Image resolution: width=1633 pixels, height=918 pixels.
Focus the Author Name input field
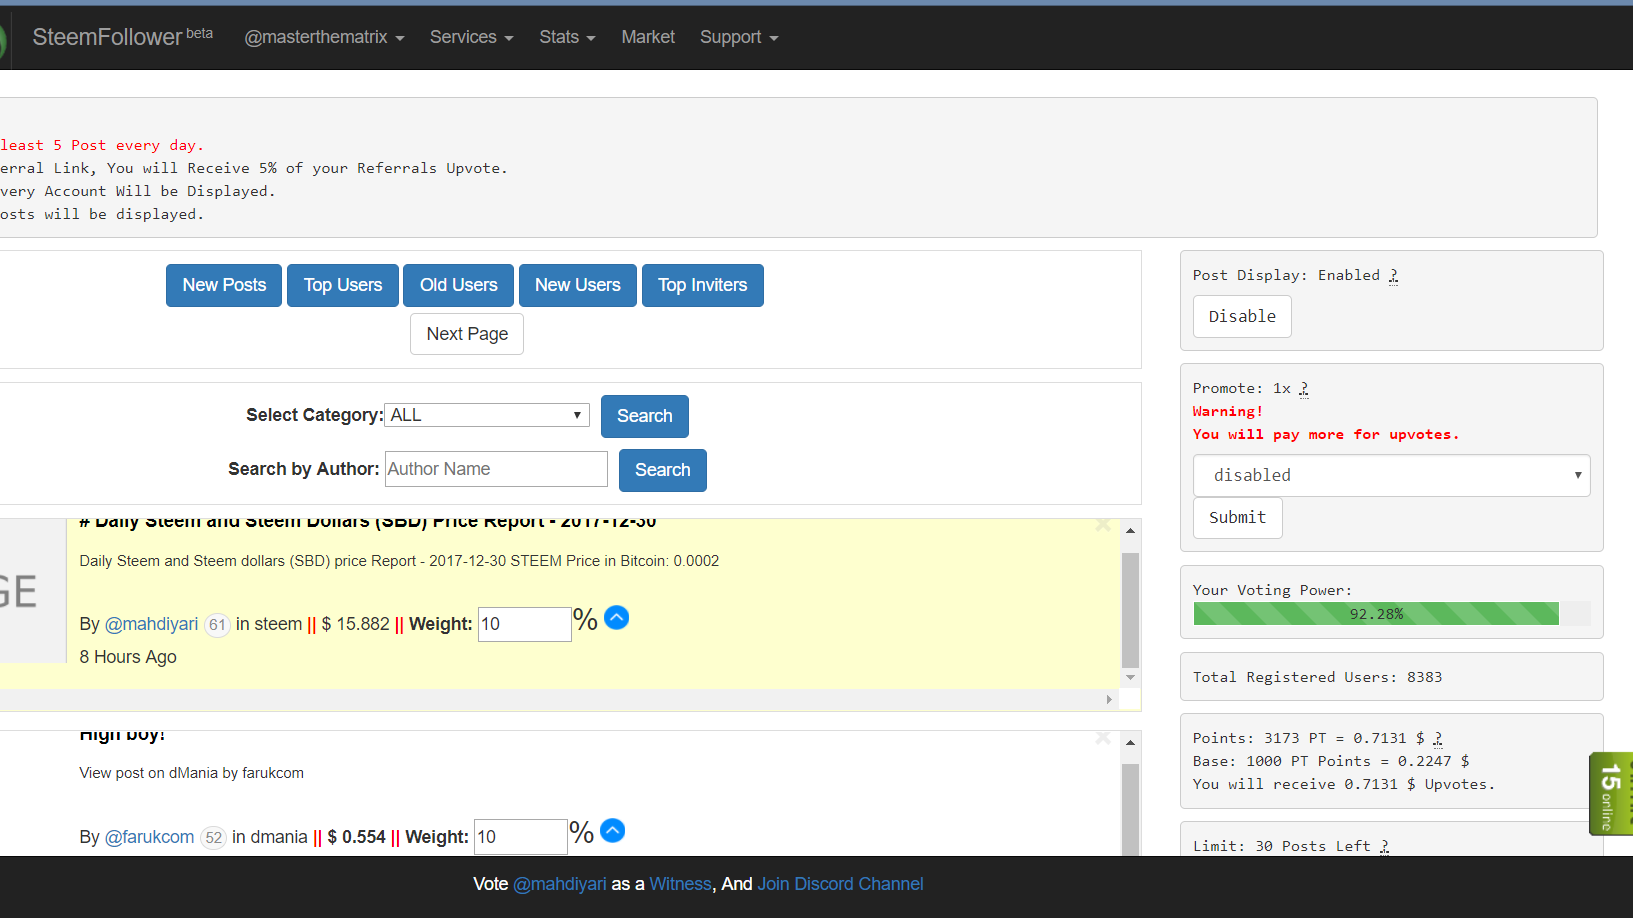(496, 469)
